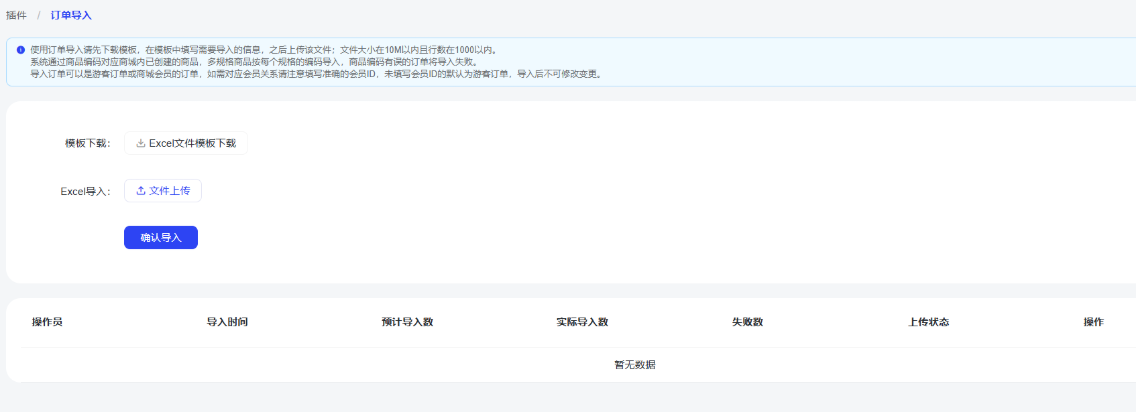
Task: Open the 文件上传 file picker
Action: tap(163, 190)
